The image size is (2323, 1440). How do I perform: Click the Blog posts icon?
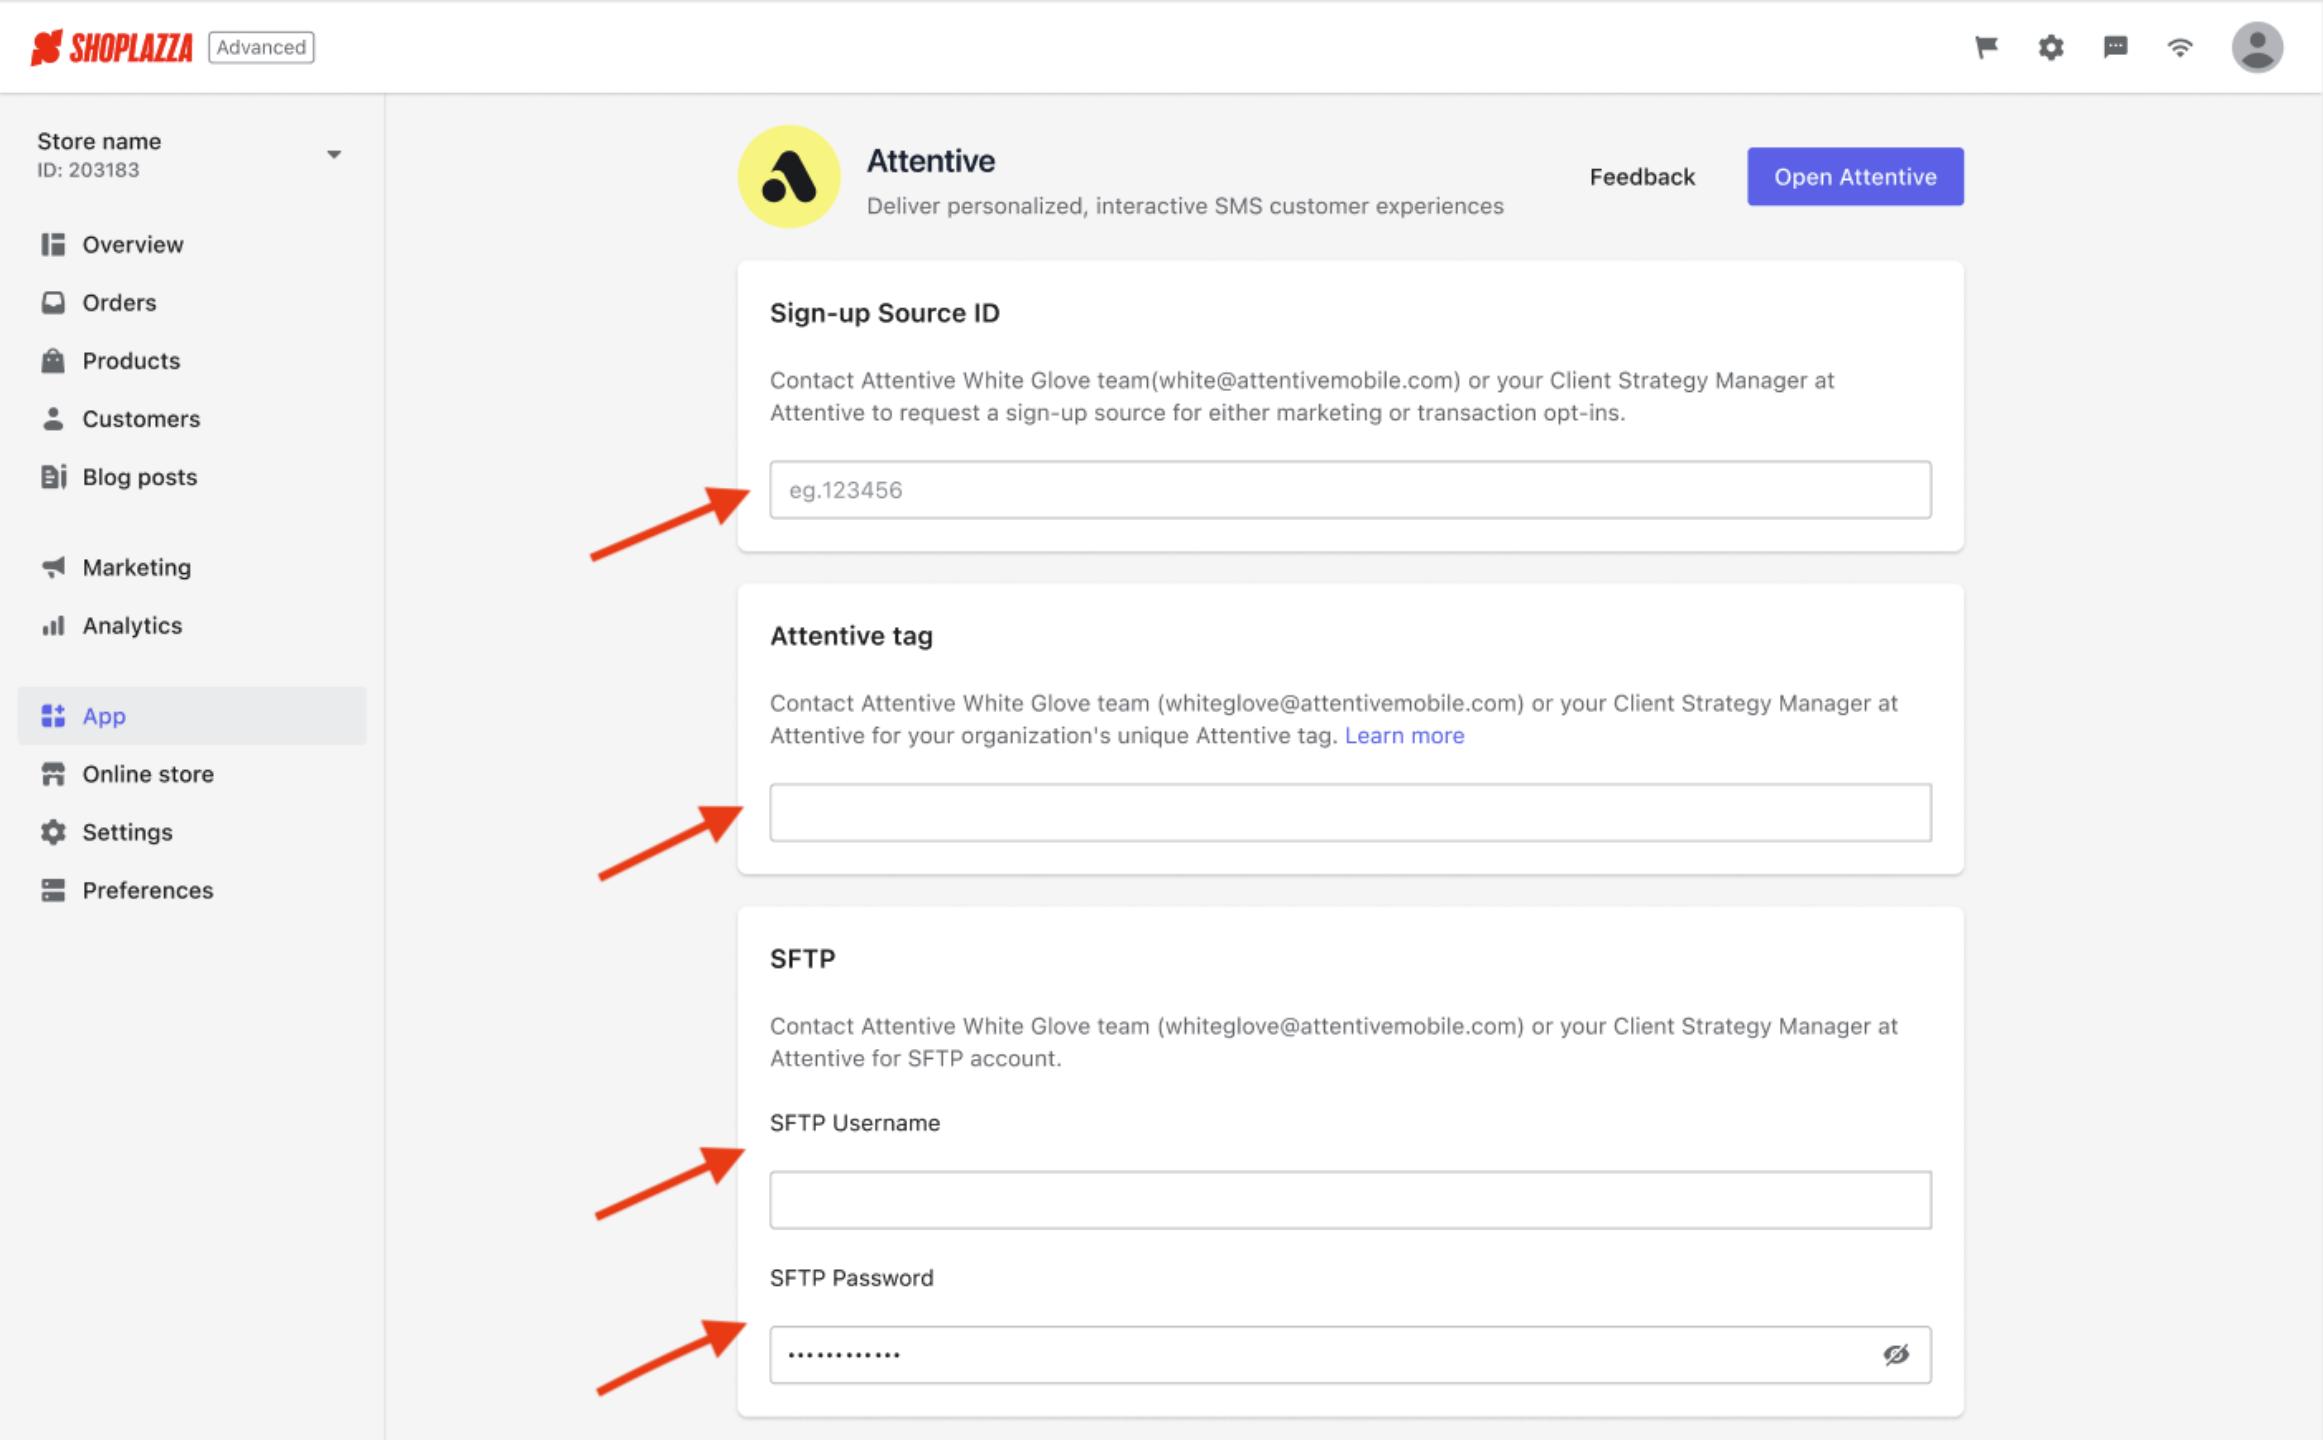53,476
